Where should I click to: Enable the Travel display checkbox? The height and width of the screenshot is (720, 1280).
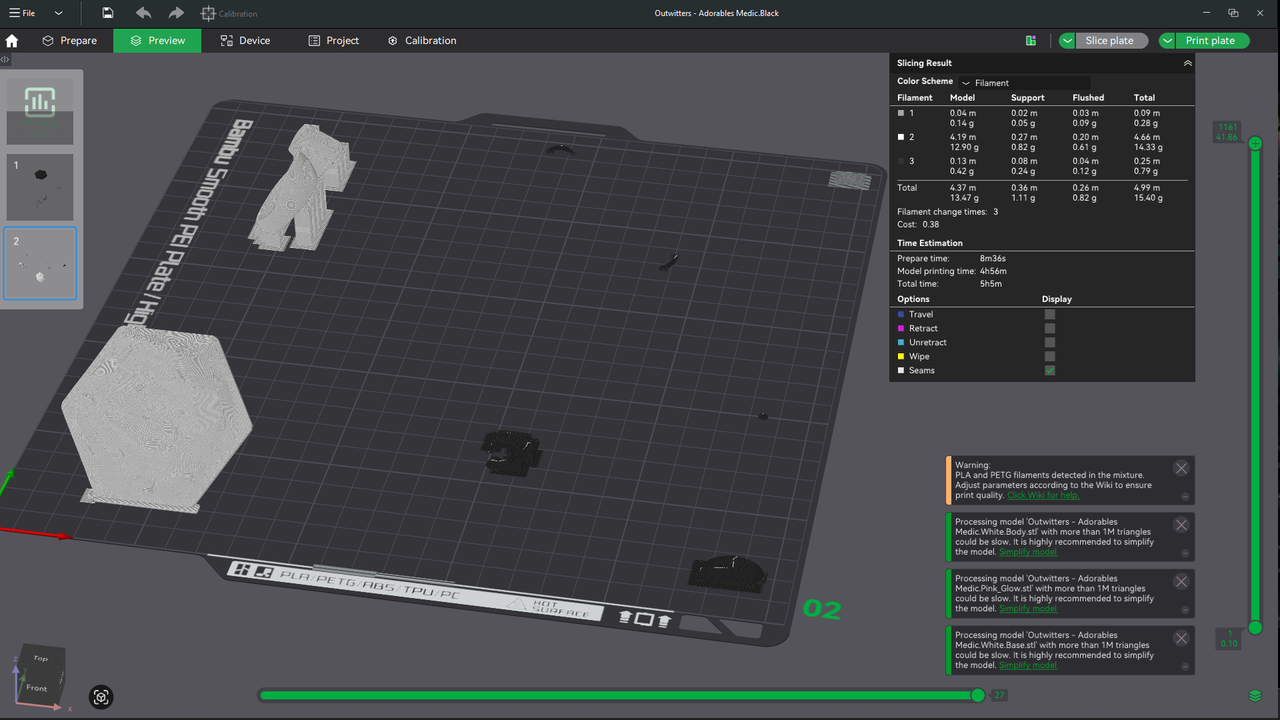(x=1049, y=314)
